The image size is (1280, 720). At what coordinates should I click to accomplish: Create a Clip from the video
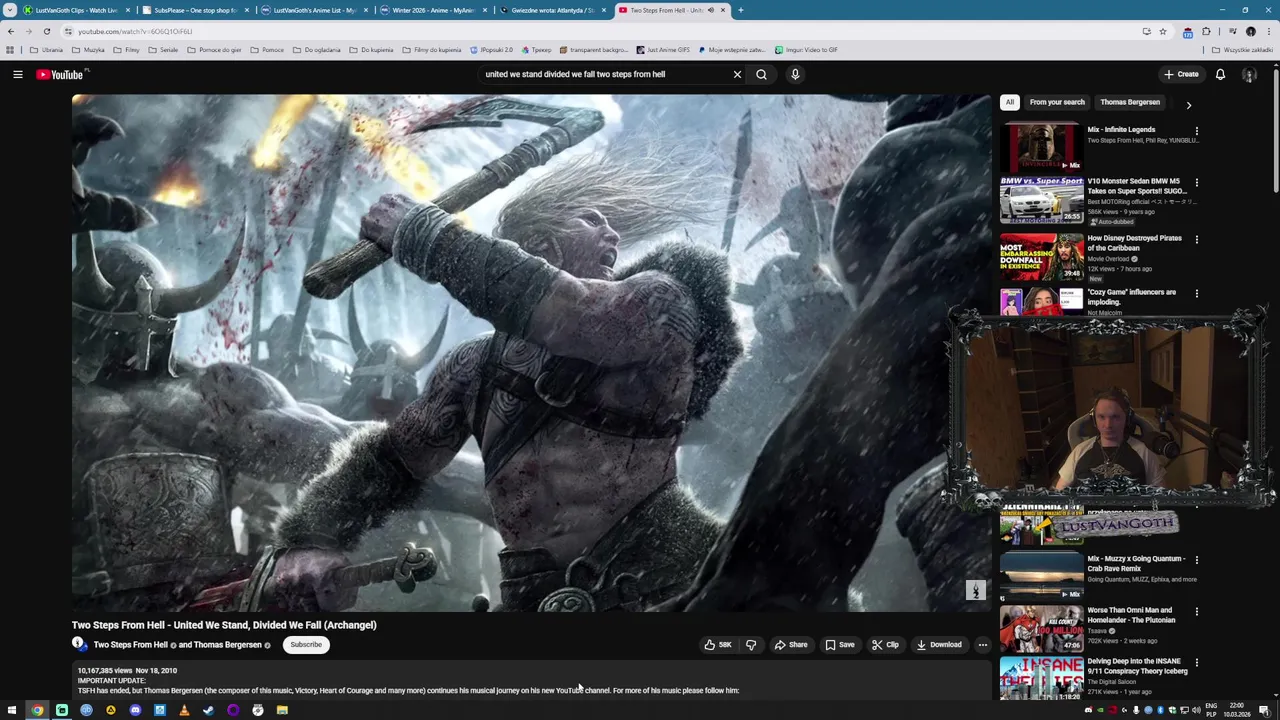pyautogui.click(x=885, y=645)
